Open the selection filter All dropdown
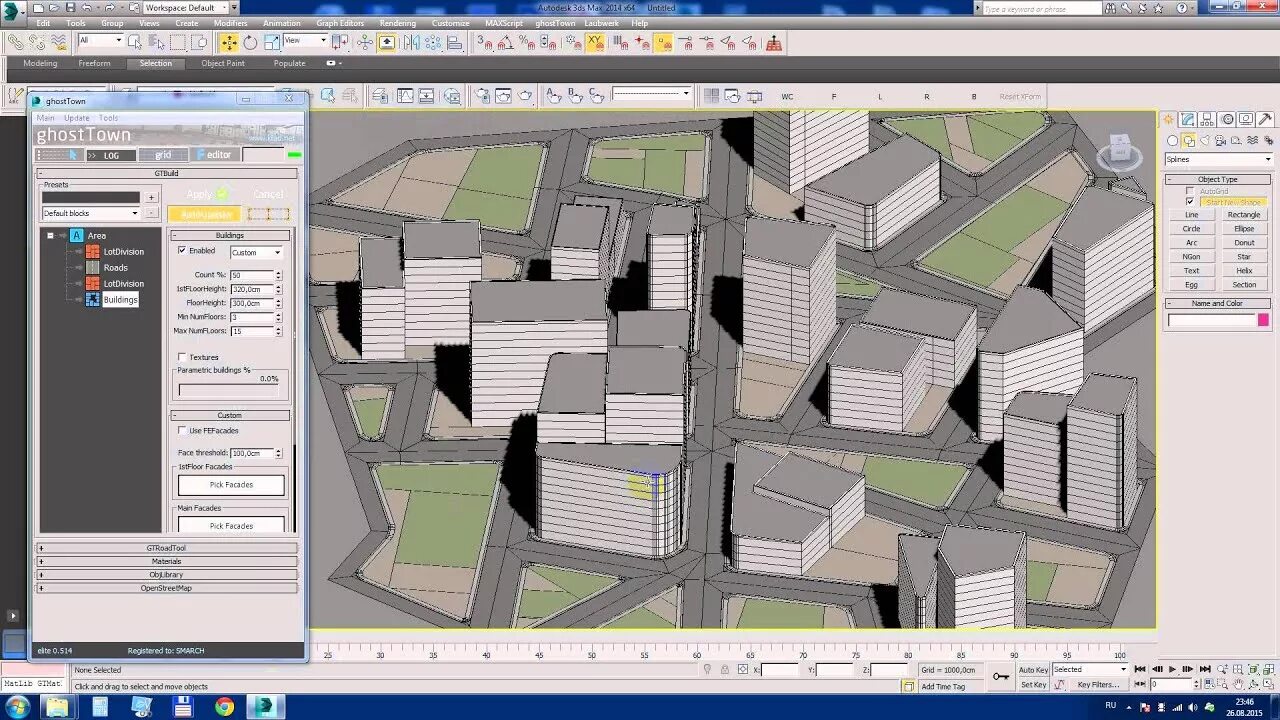Image resolution: width=1280 pixels, height=720 pixels. tap(100, 40)
